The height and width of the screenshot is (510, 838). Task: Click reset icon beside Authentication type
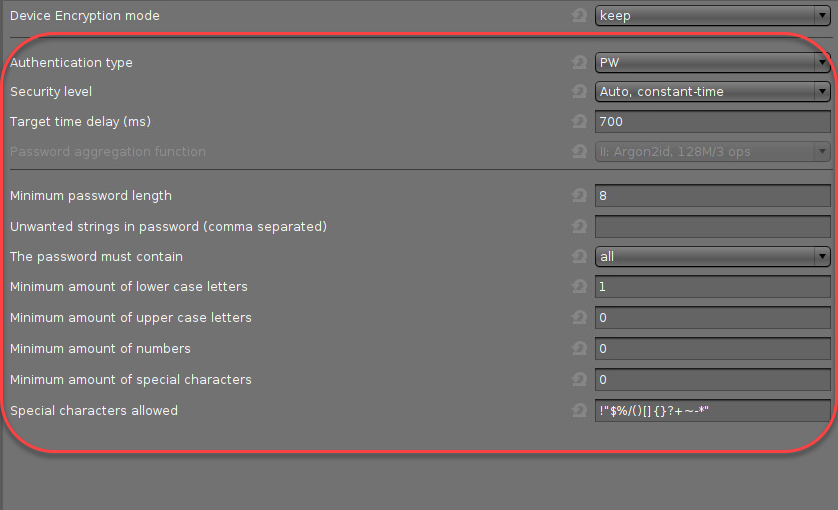pyautogui.click(x=579, y=63)
